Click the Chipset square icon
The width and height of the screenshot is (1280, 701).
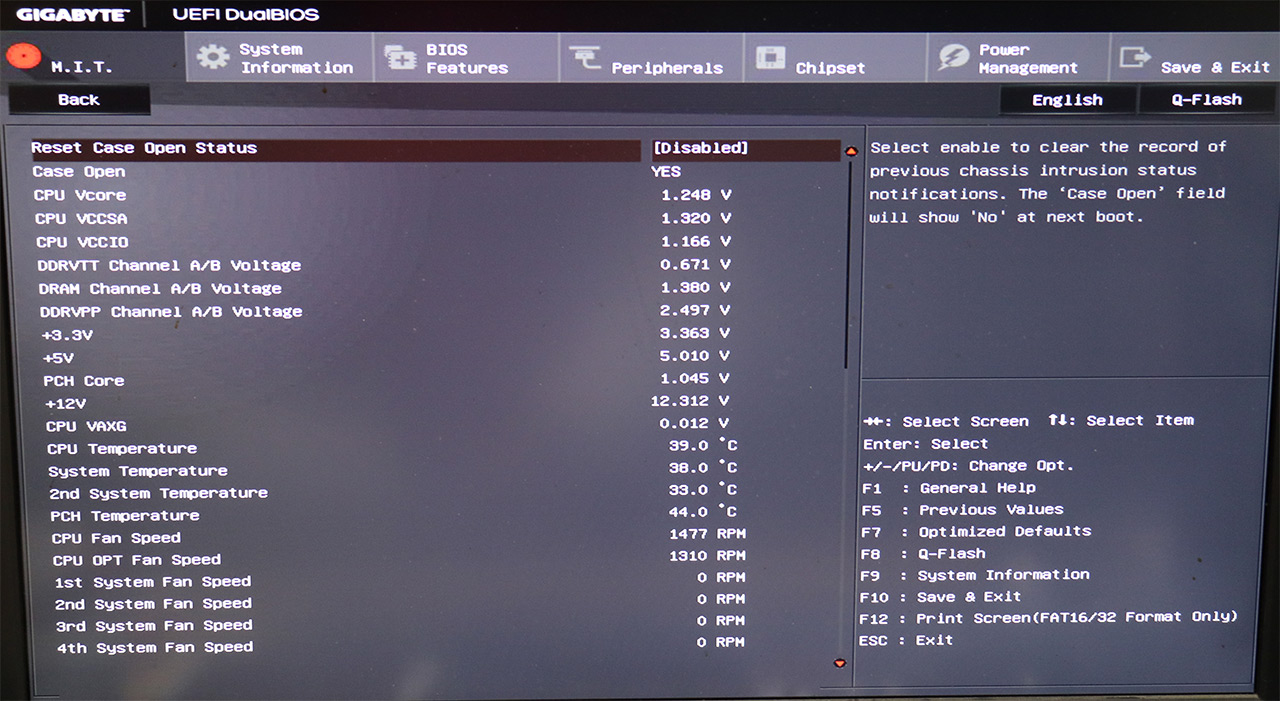[770, 58]
